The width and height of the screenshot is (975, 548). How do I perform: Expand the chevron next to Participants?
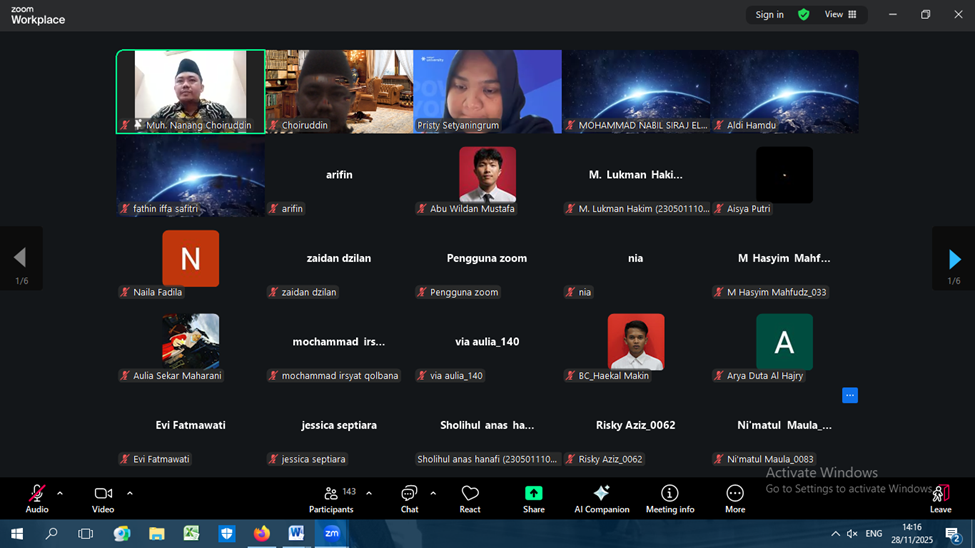[x=369, y=493]
